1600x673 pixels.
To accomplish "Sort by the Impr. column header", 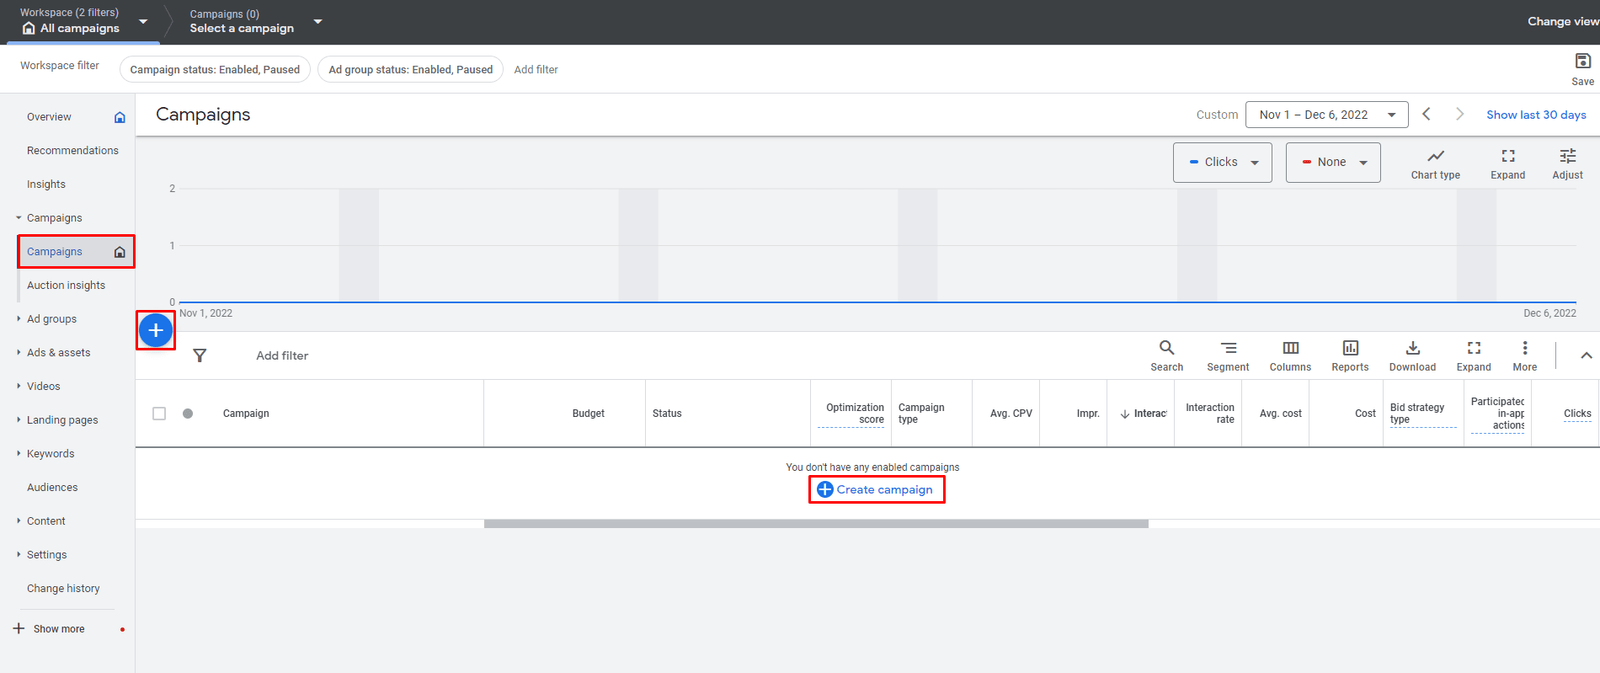I will pos(1088,413).
